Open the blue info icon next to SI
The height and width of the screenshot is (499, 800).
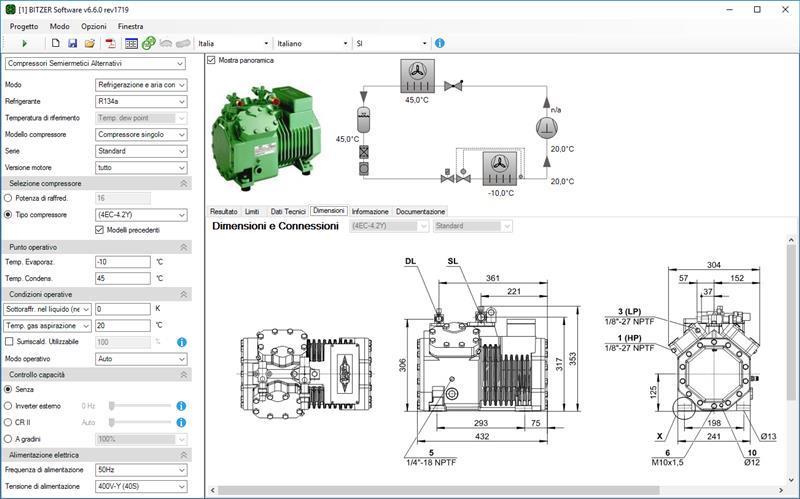click(440, 43)
